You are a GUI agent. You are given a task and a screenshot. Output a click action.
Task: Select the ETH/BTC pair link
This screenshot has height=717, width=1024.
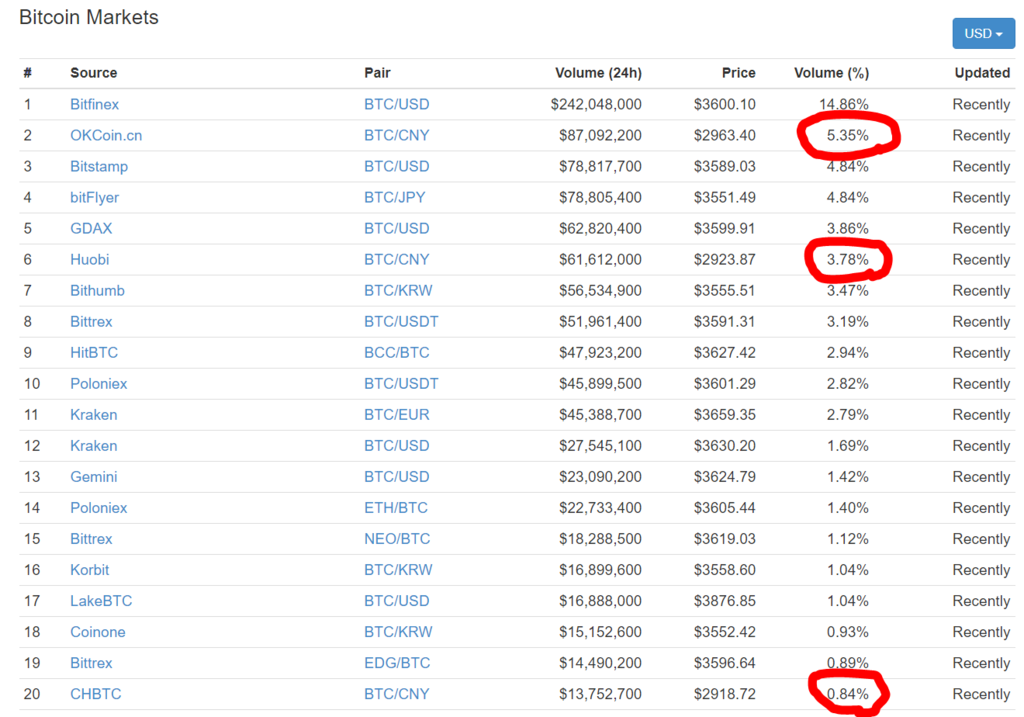click(396, 507)
